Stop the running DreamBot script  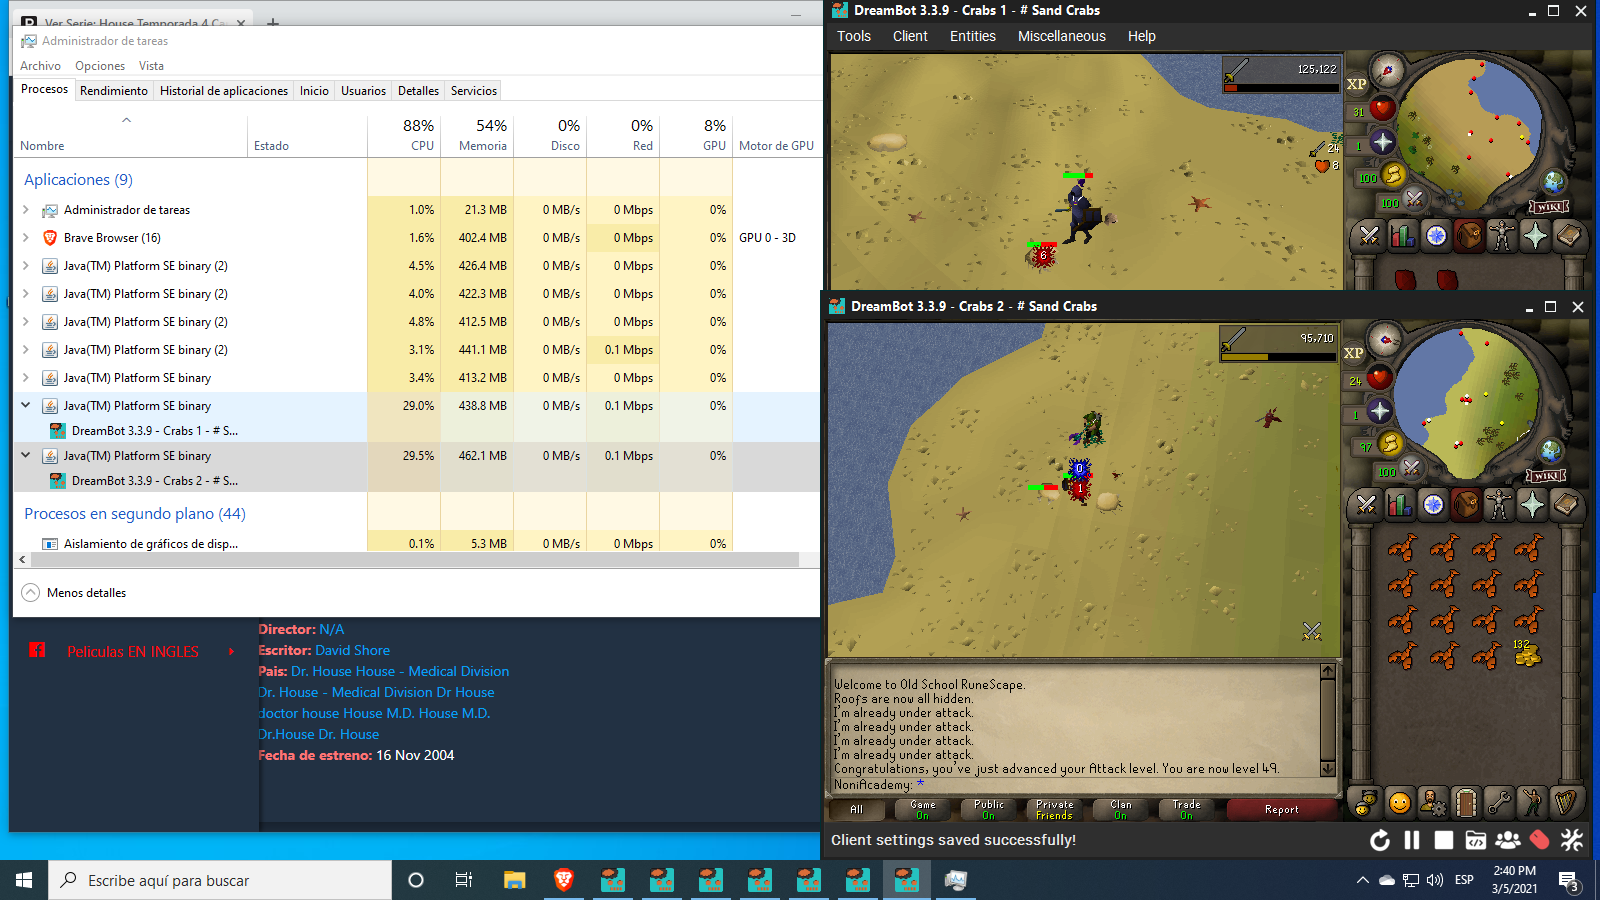[x=1444, y=840]
